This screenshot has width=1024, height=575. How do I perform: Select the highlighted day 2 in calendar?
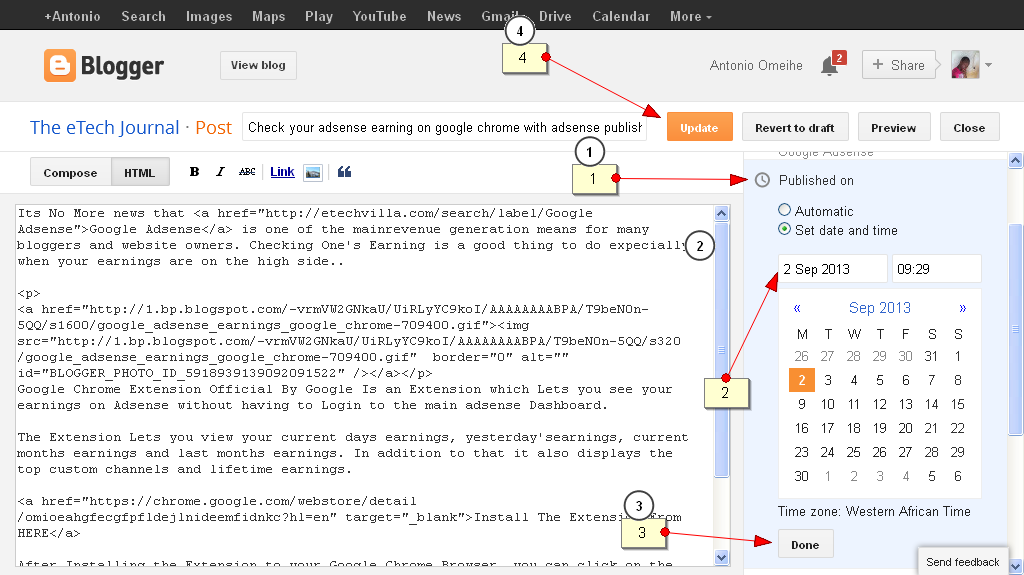point(801,380)
